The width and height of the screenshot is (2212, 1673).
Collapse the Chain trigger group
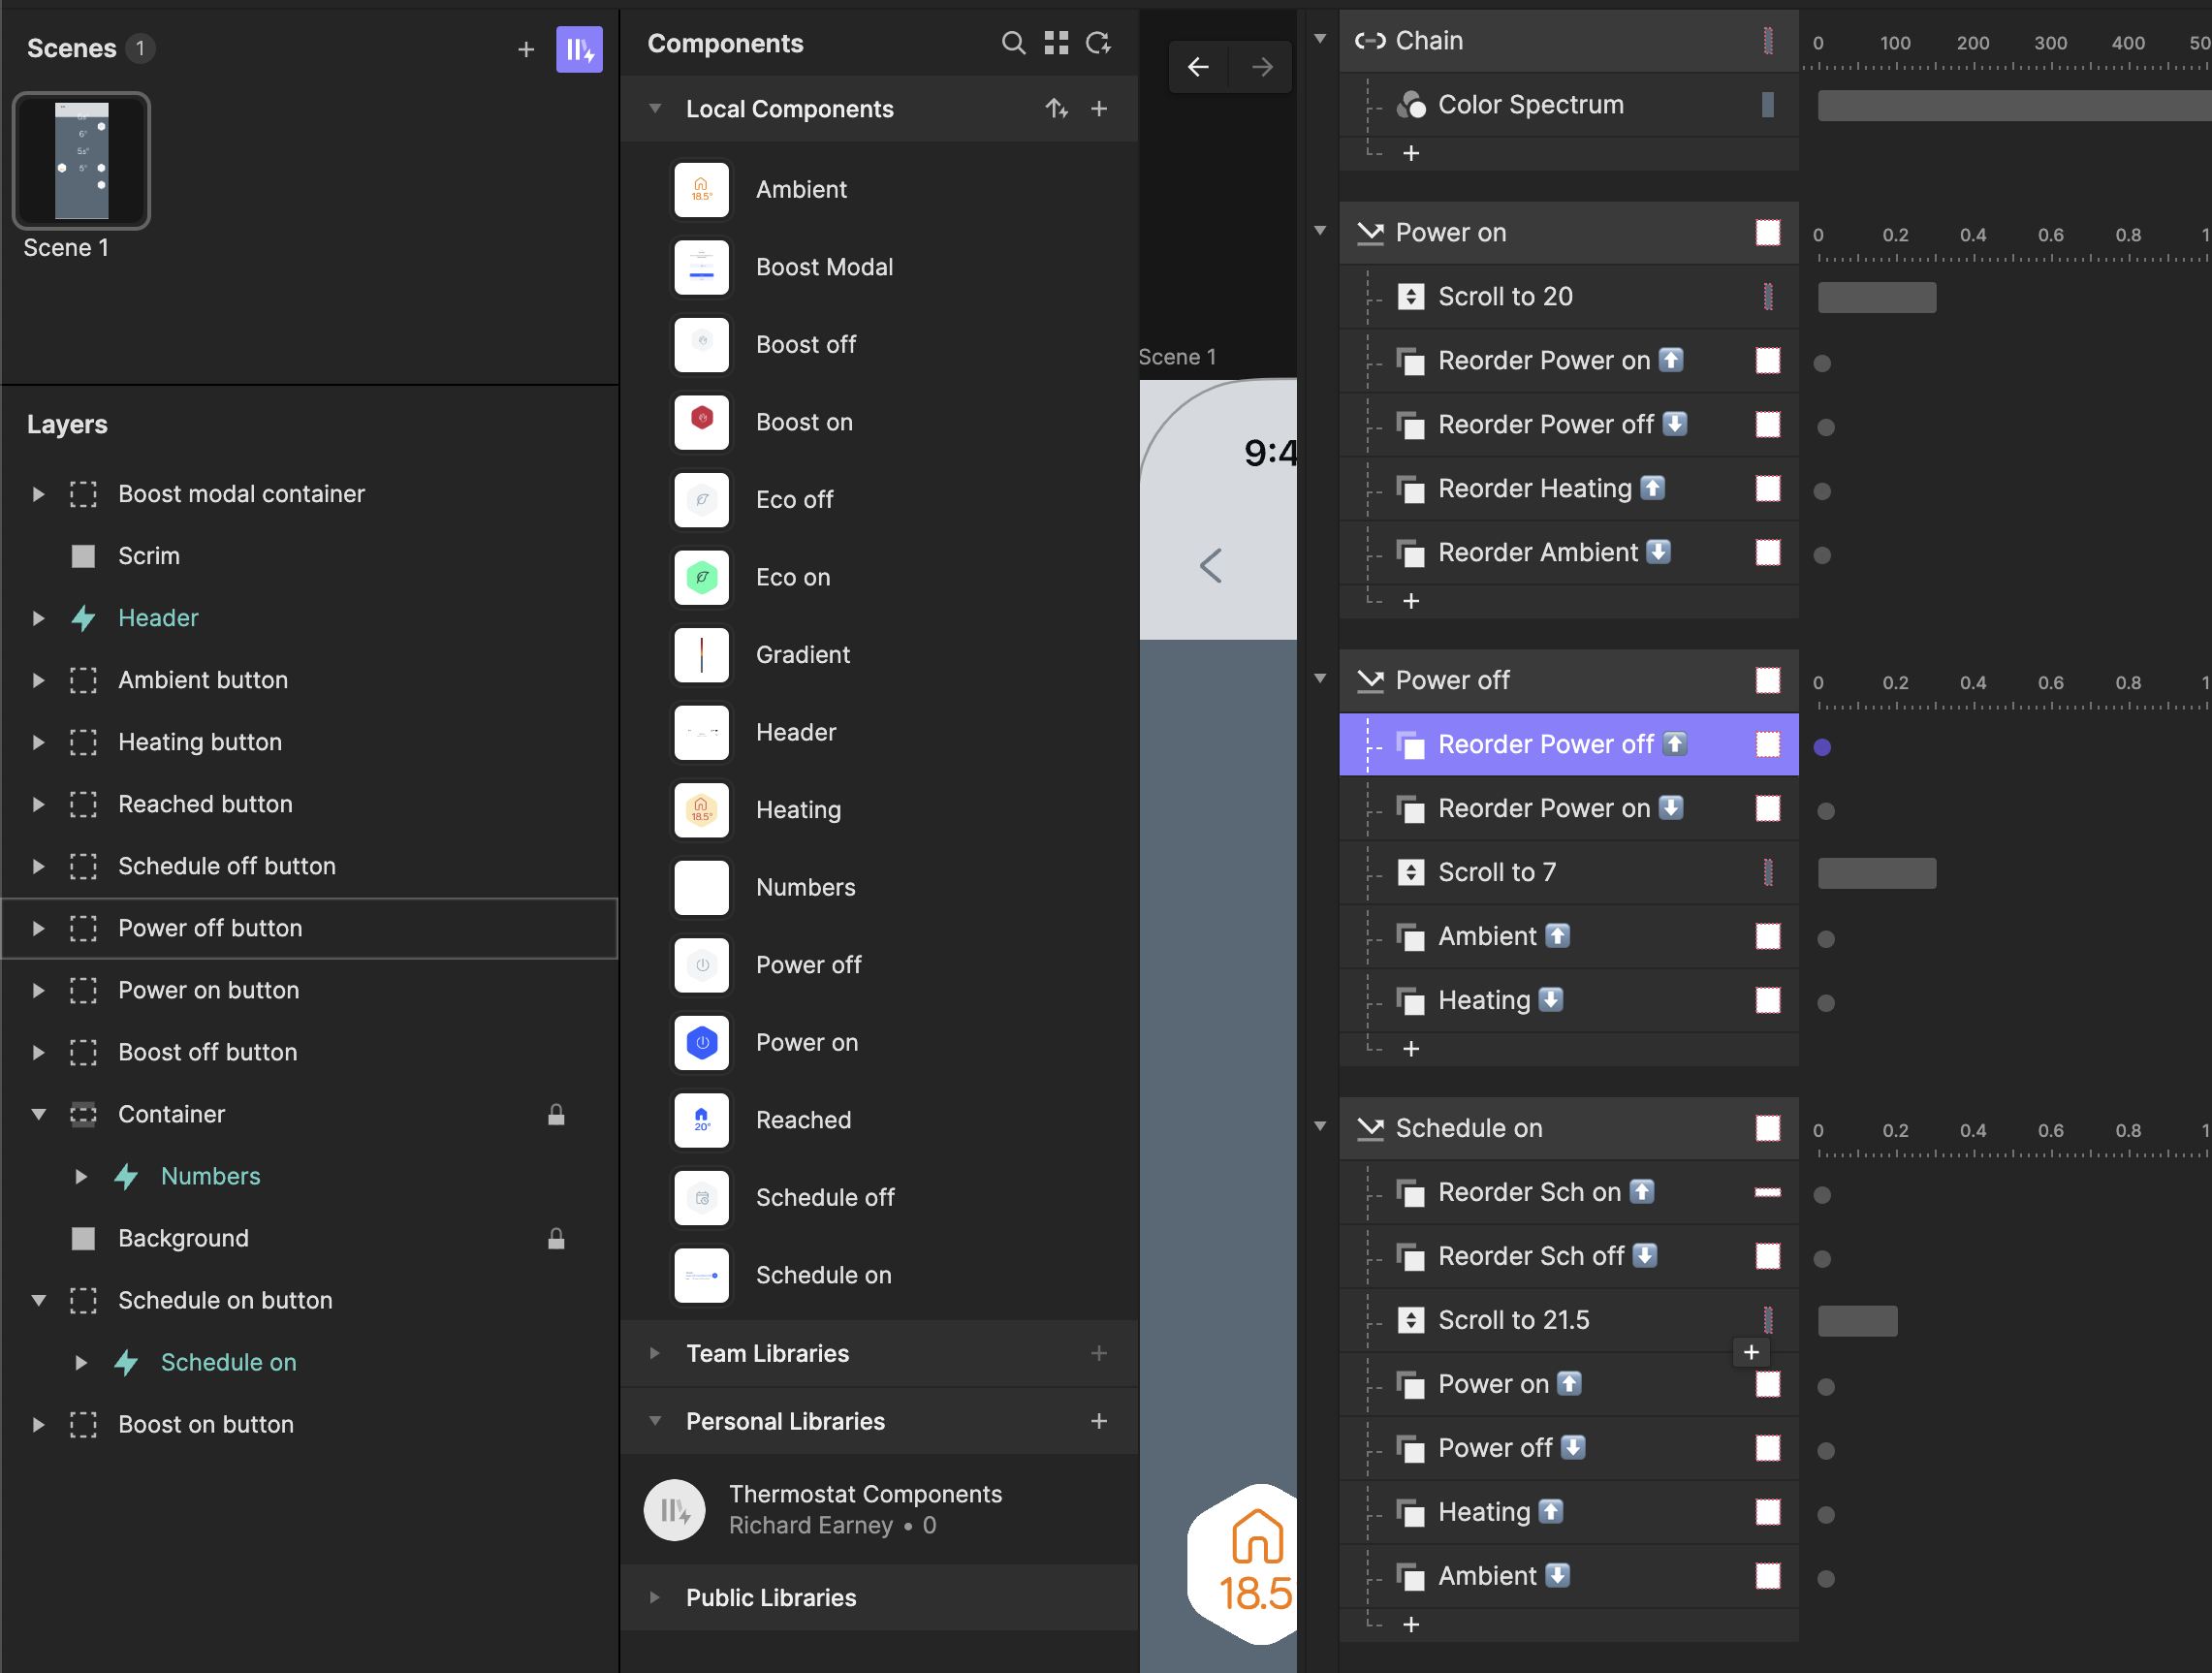[1320, 39]
